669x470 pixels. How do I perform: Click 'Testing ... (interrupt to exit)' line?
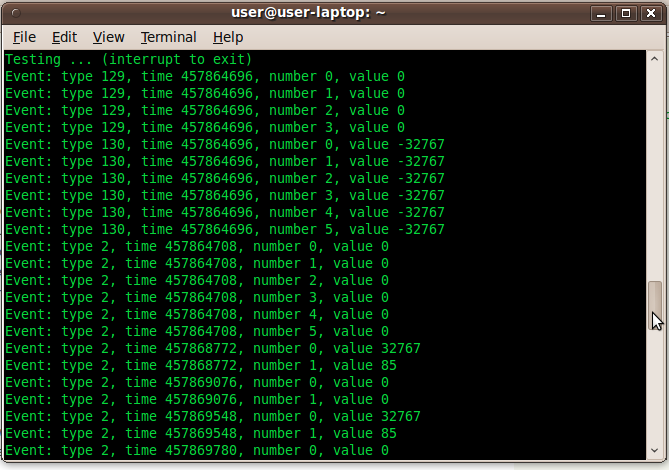[128, 59]
